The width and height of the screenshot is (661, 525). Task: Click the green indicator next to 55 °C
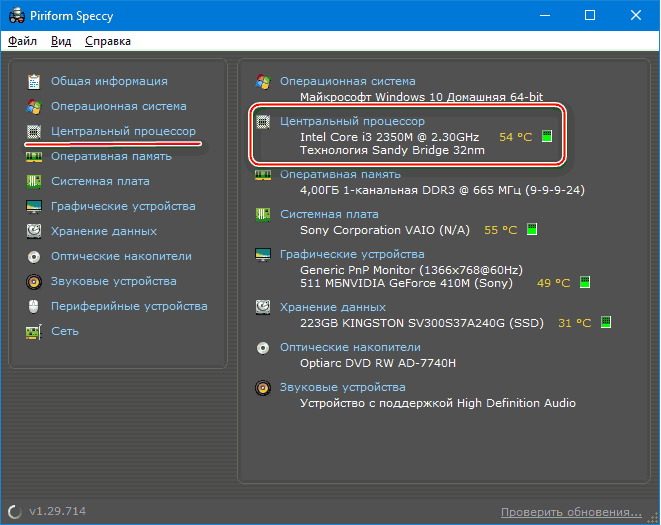coord(532,229)
